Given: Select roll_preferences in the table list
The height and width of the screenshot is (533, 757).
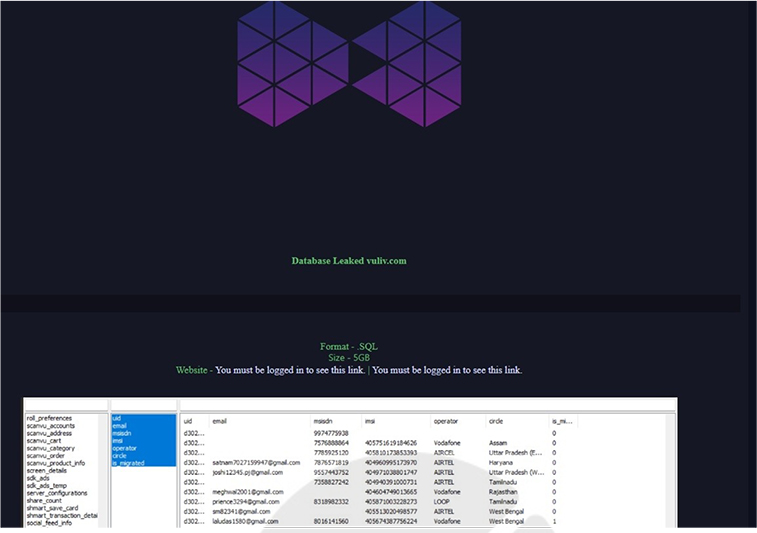Looking at the screenshot, I should click(49, 418).
